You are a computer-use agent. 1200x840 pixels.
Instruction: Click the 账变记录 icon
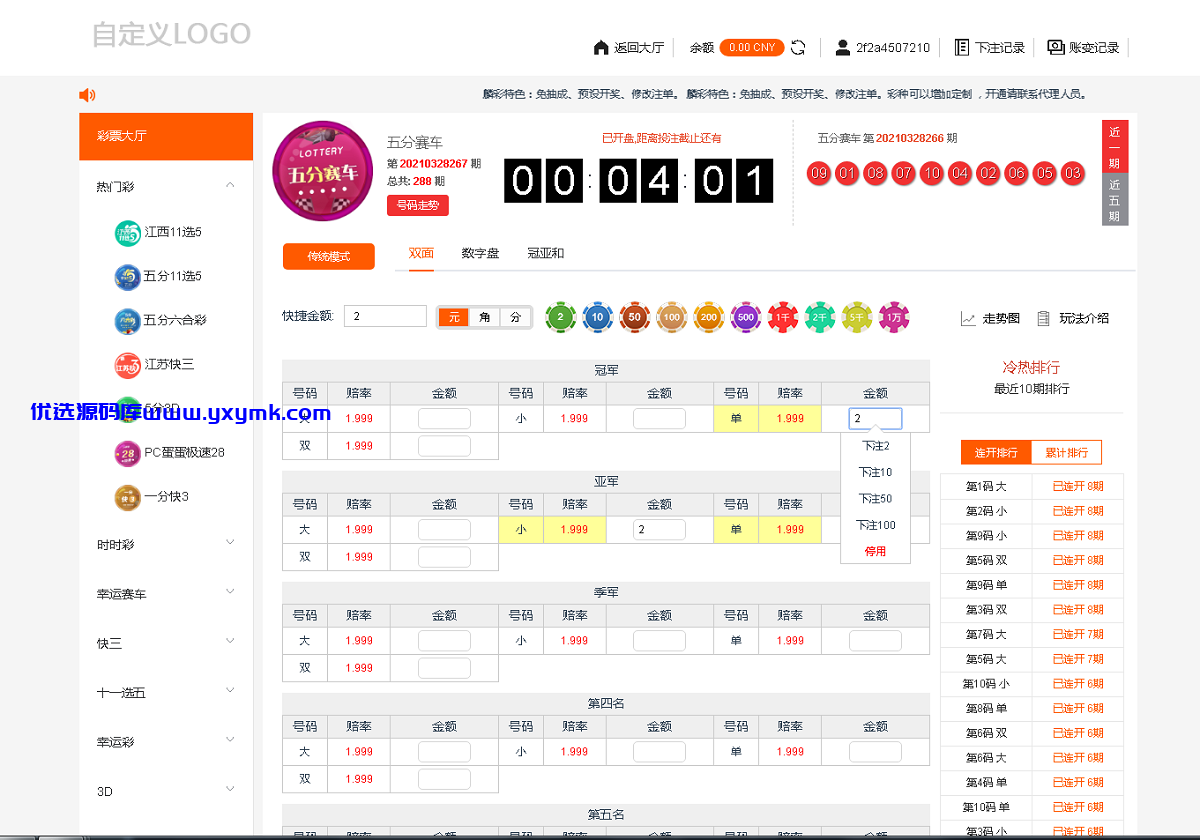coord(1056,47)
